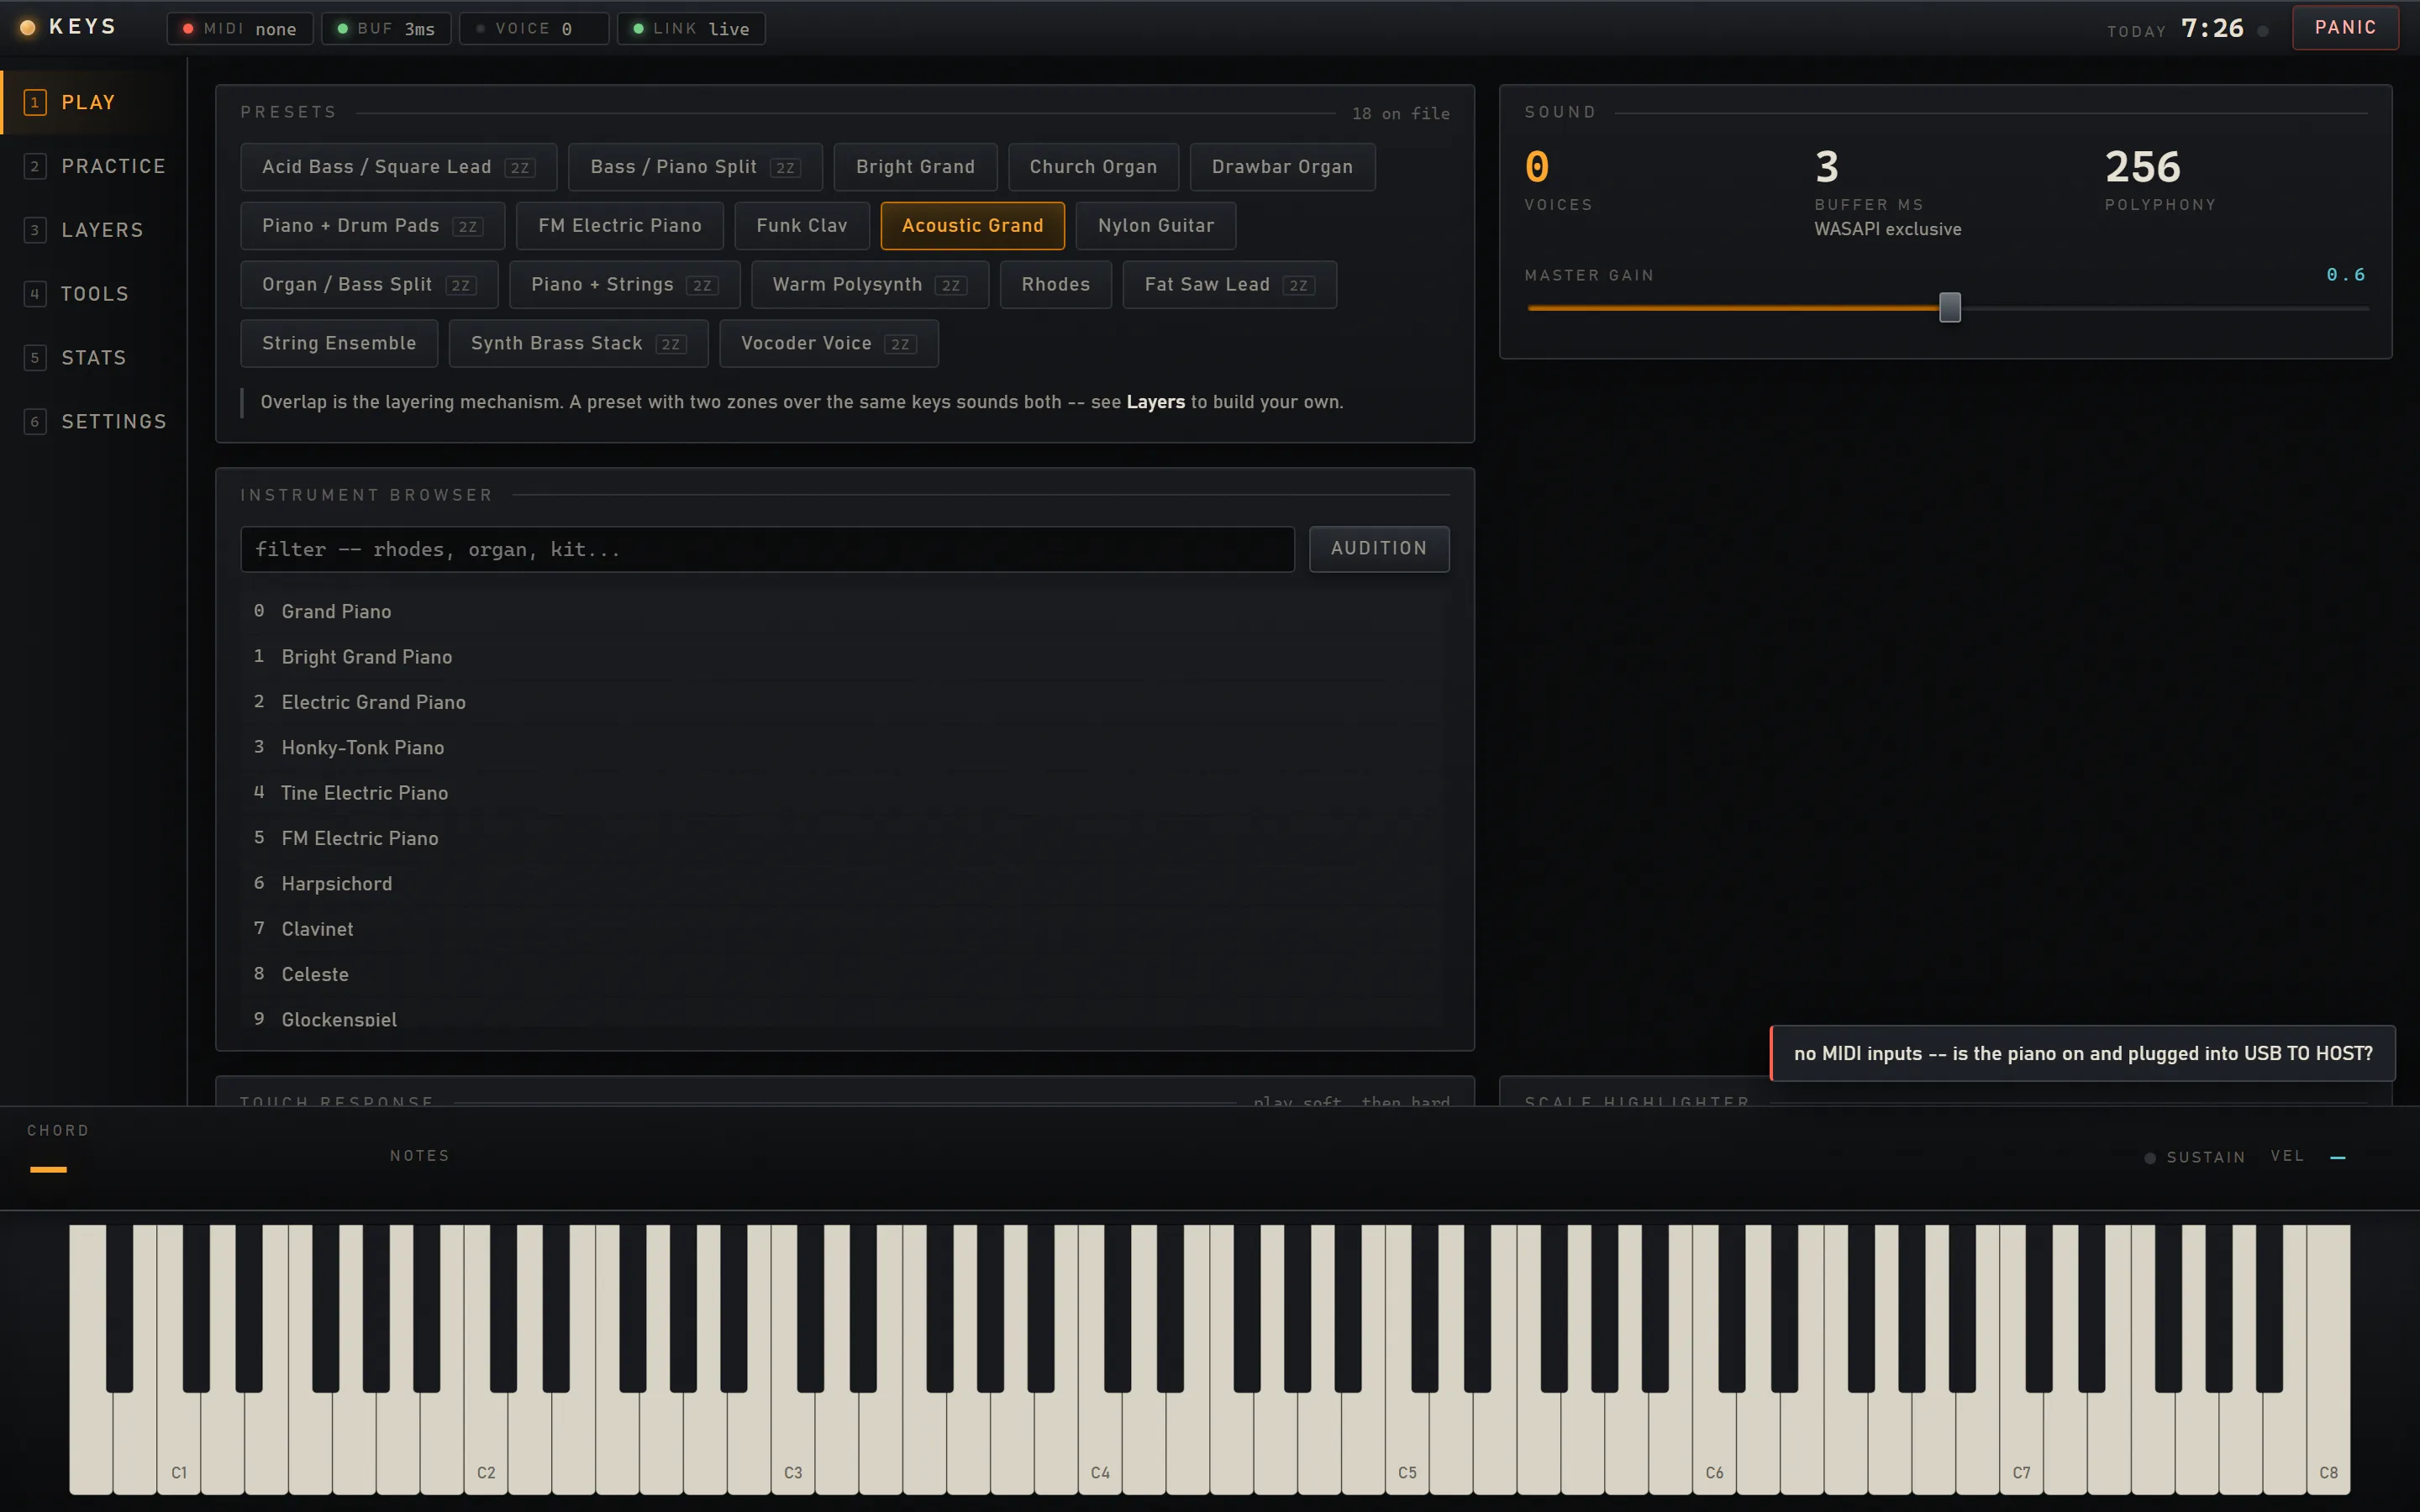Choose the Drawbar Organ preset
Viewport: 2420px width, 1512px height.
point(1282,167)
